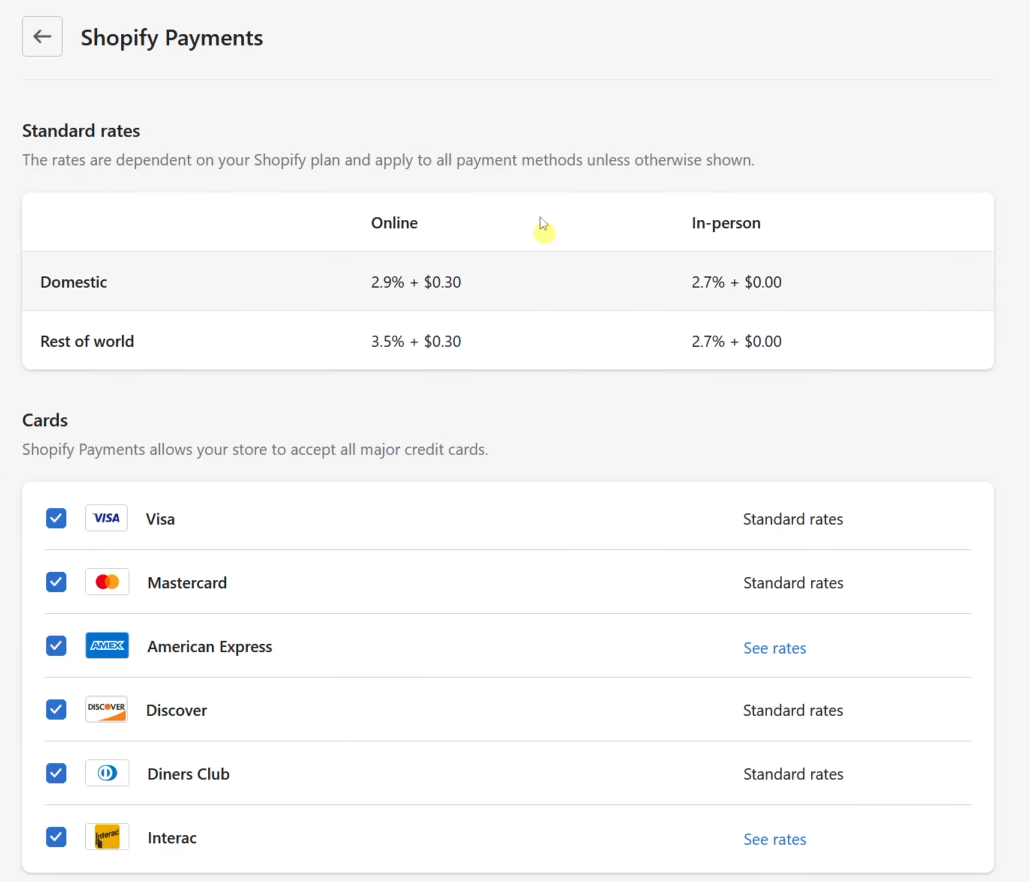Select the Rest of world row label
The width and height of the screenshot is (1030, 882).
[x=87, y=341]
